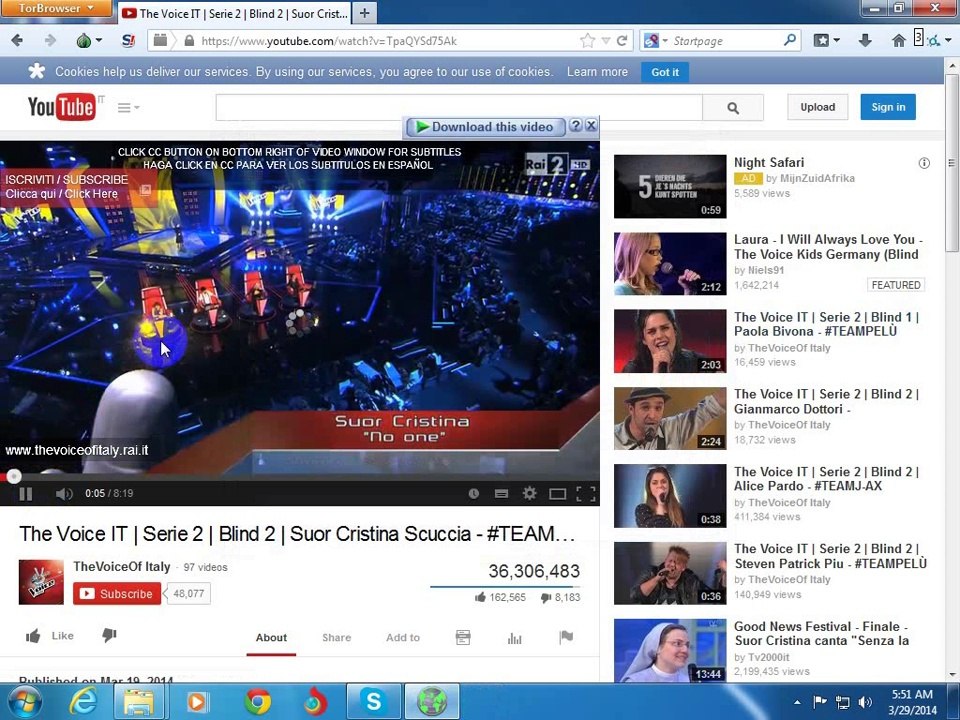Select The Voice IT browser tab
960x720 pixels.
tap(234, 13)
